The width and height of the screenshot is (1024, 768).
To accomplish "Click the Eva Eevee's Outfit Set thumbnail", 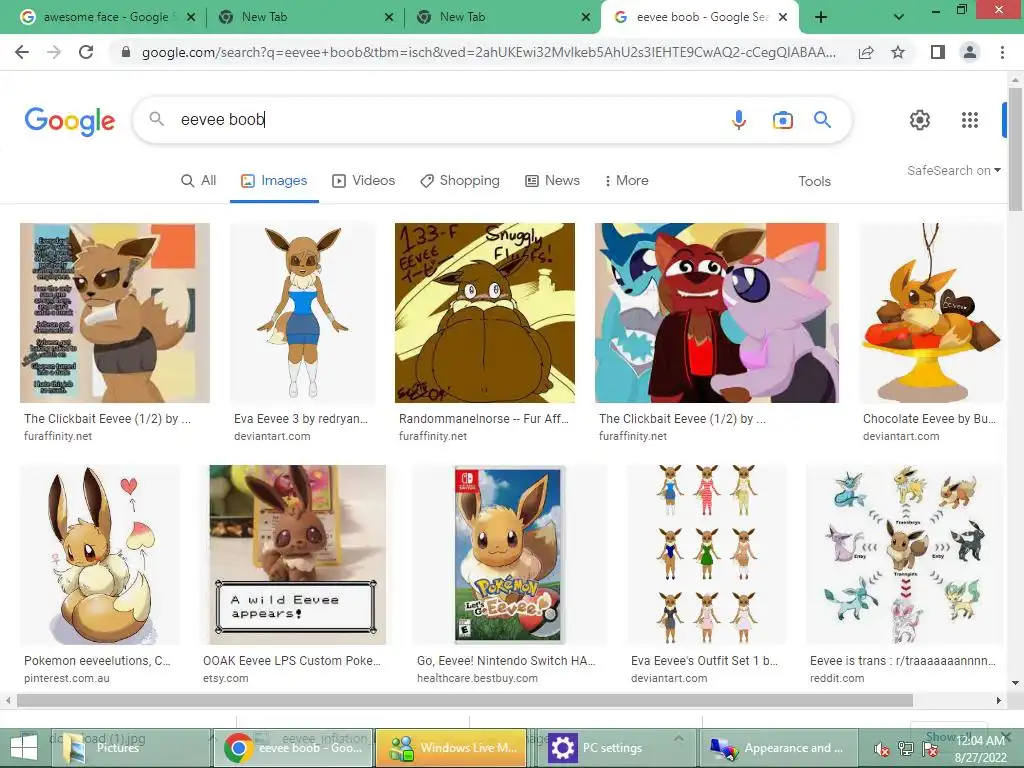I will pyautogui.click(x=707, y=554).
